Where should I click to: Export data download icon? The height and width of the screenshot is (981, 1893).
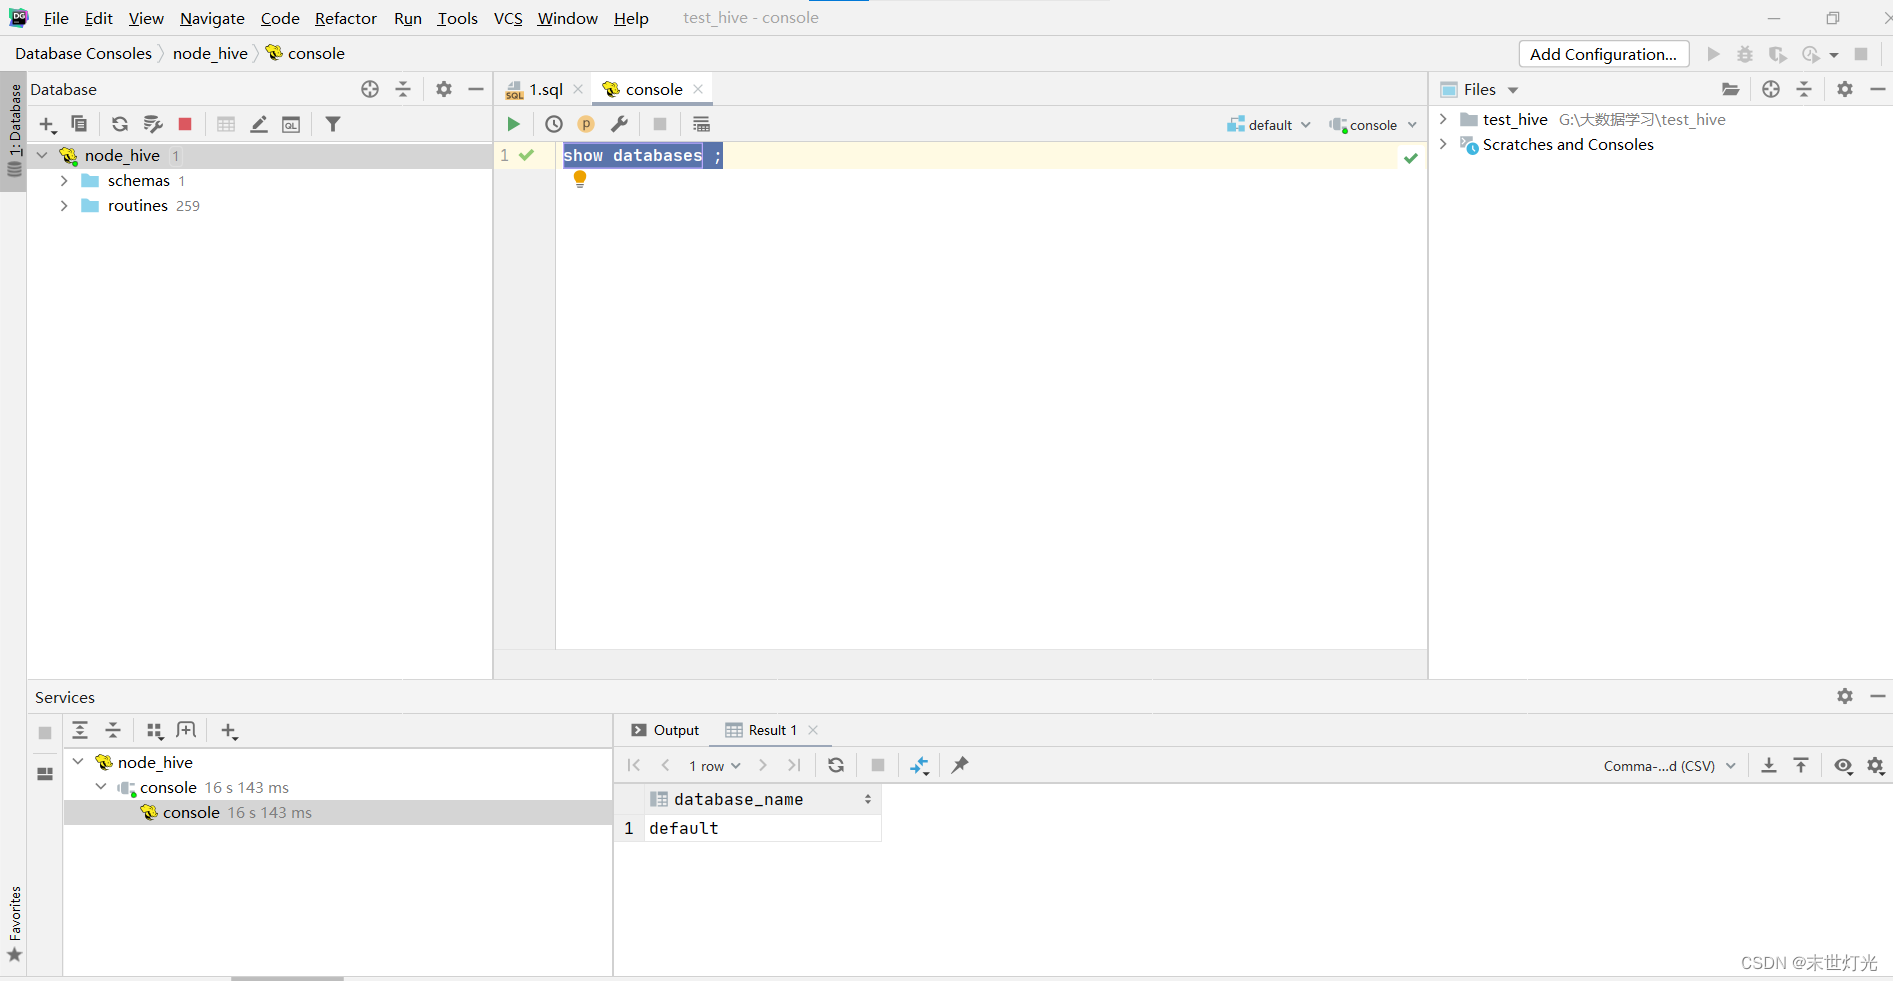tap(1769, 765)
